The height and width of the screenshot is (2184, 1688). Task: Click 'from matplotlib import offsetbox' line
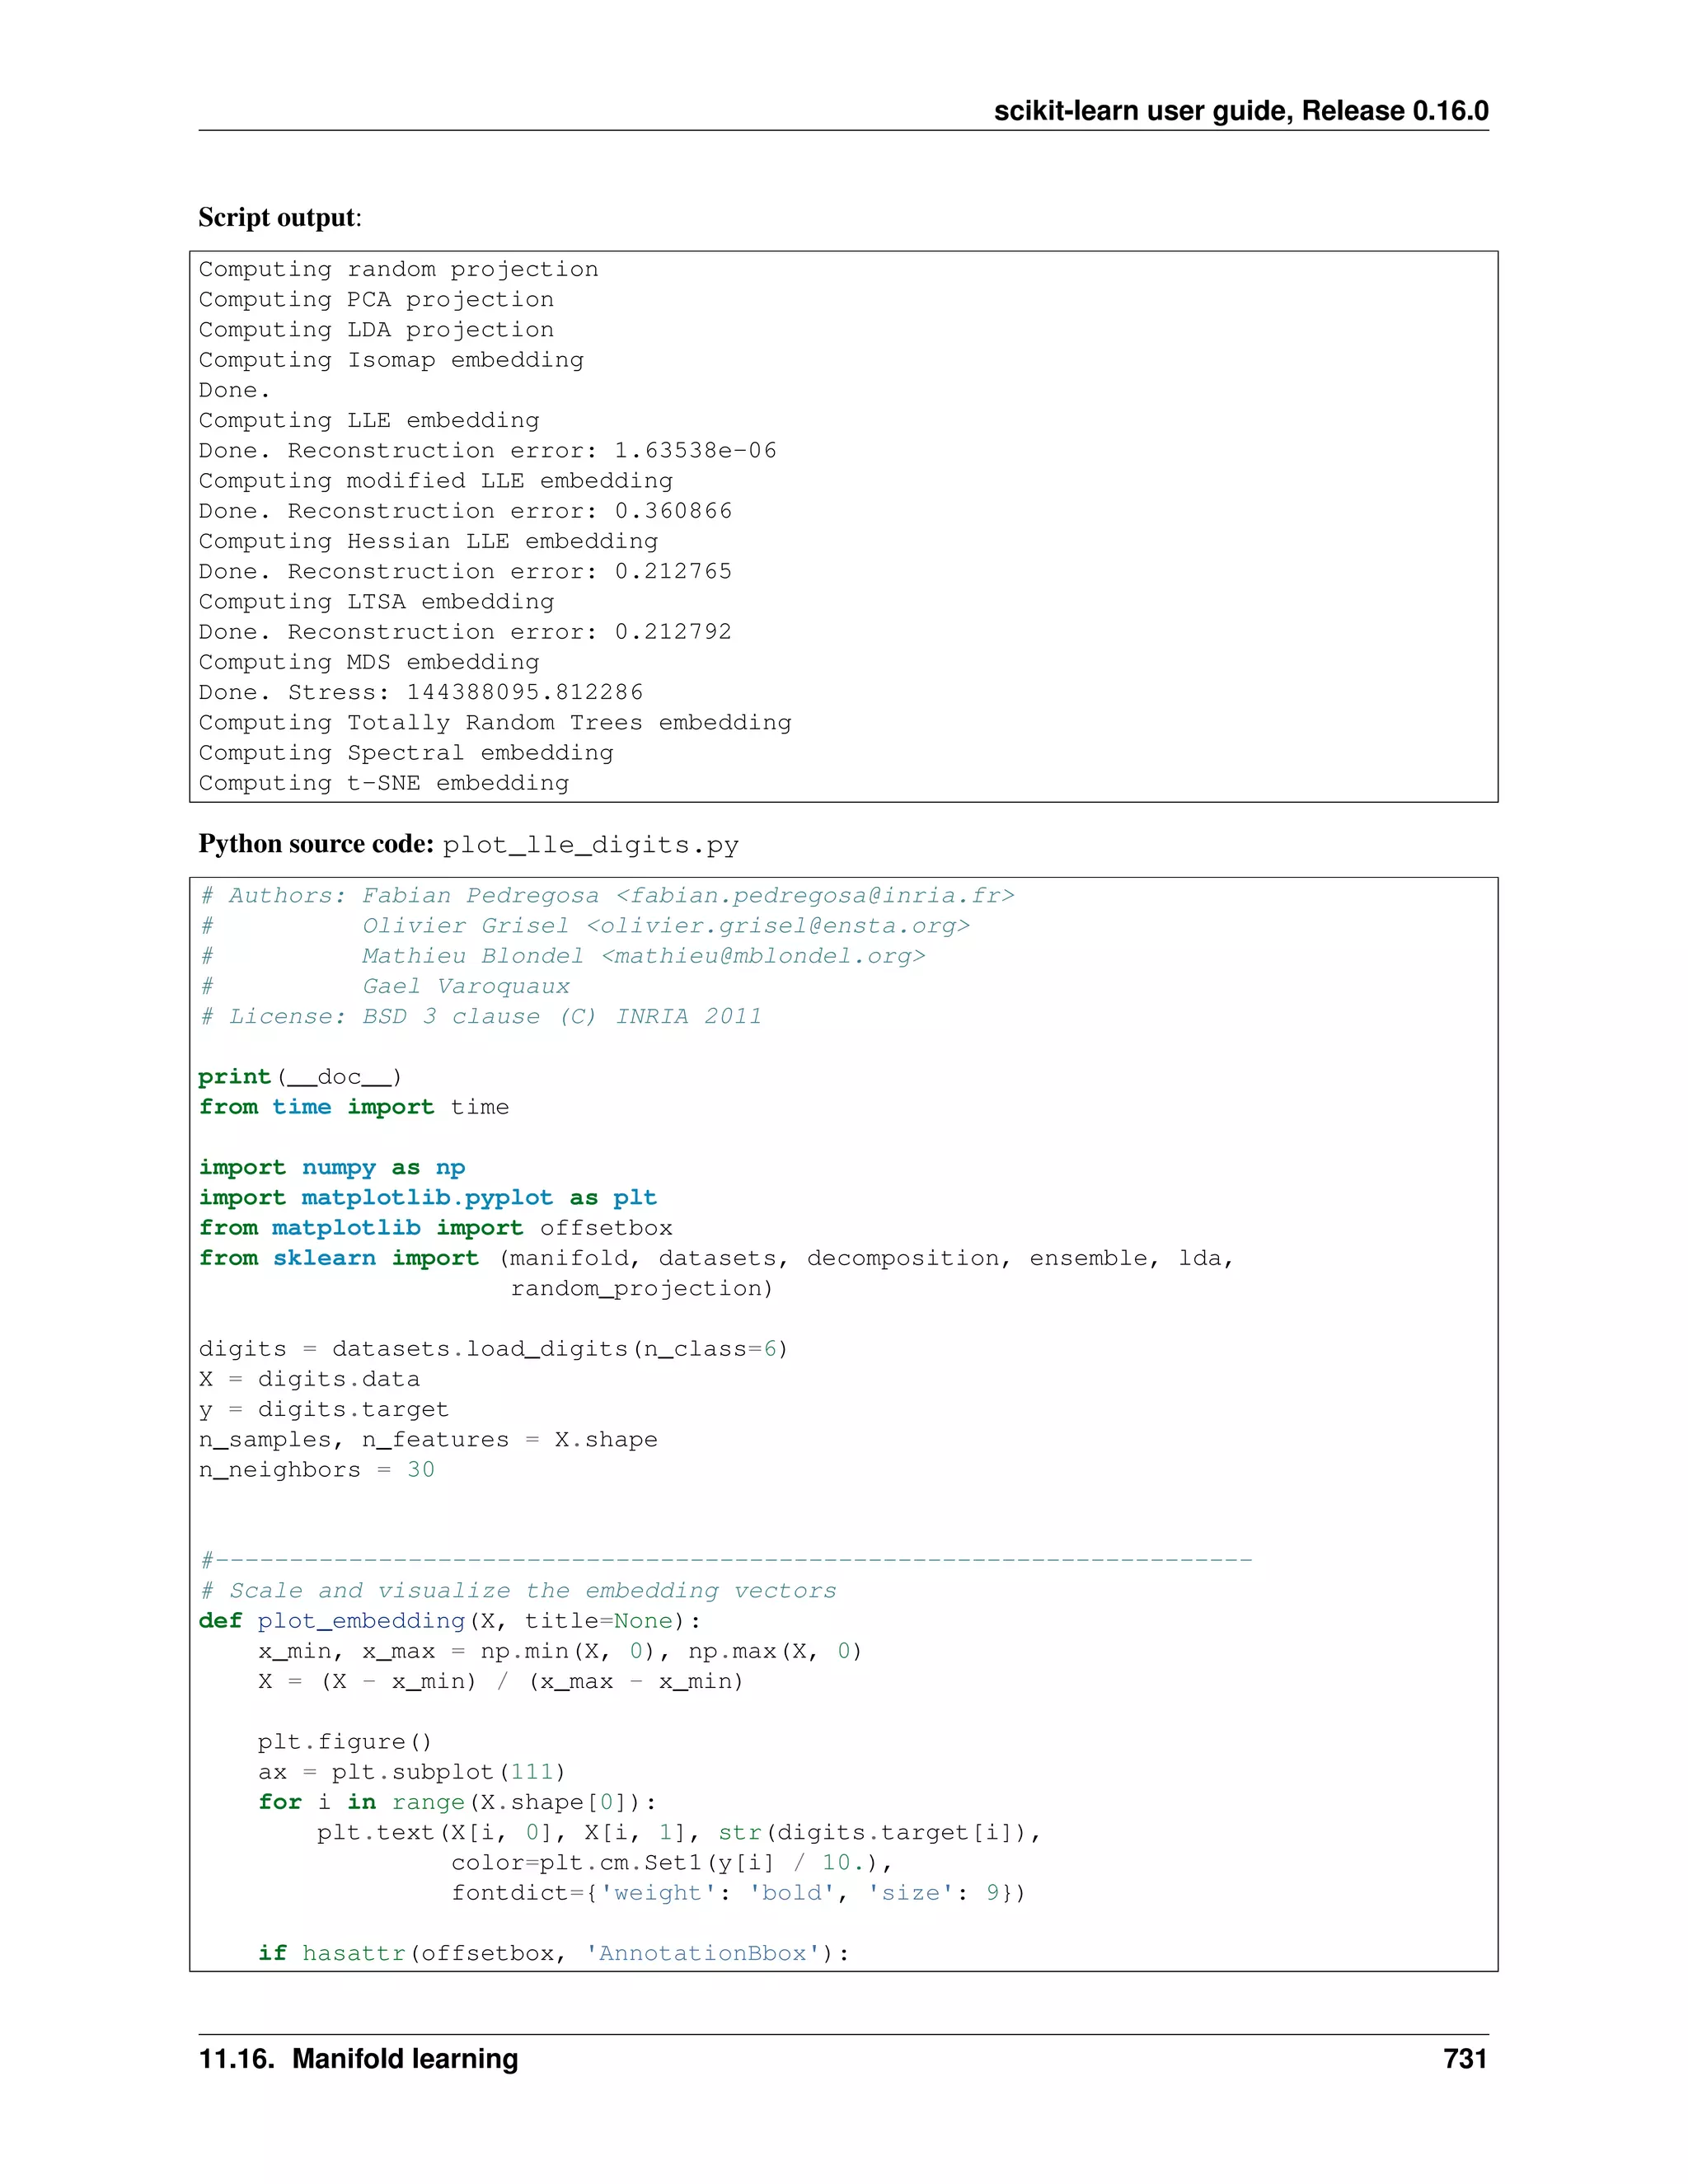[436, 1228]
